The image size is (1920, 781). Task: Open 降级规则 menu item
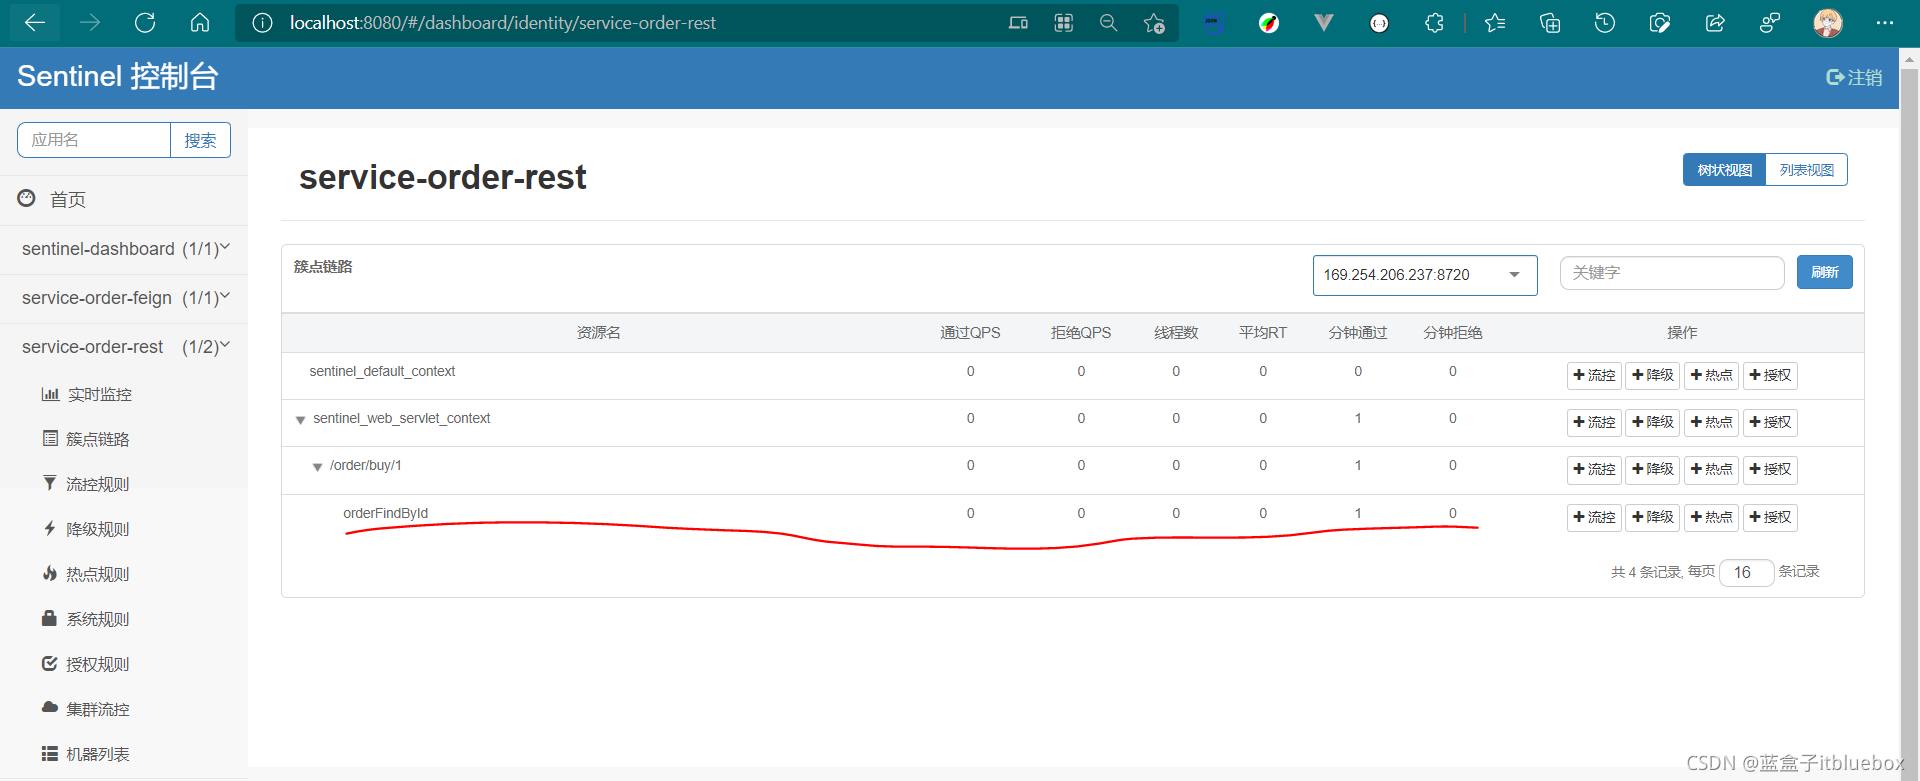pyautogui.click(x=86, y=529)
